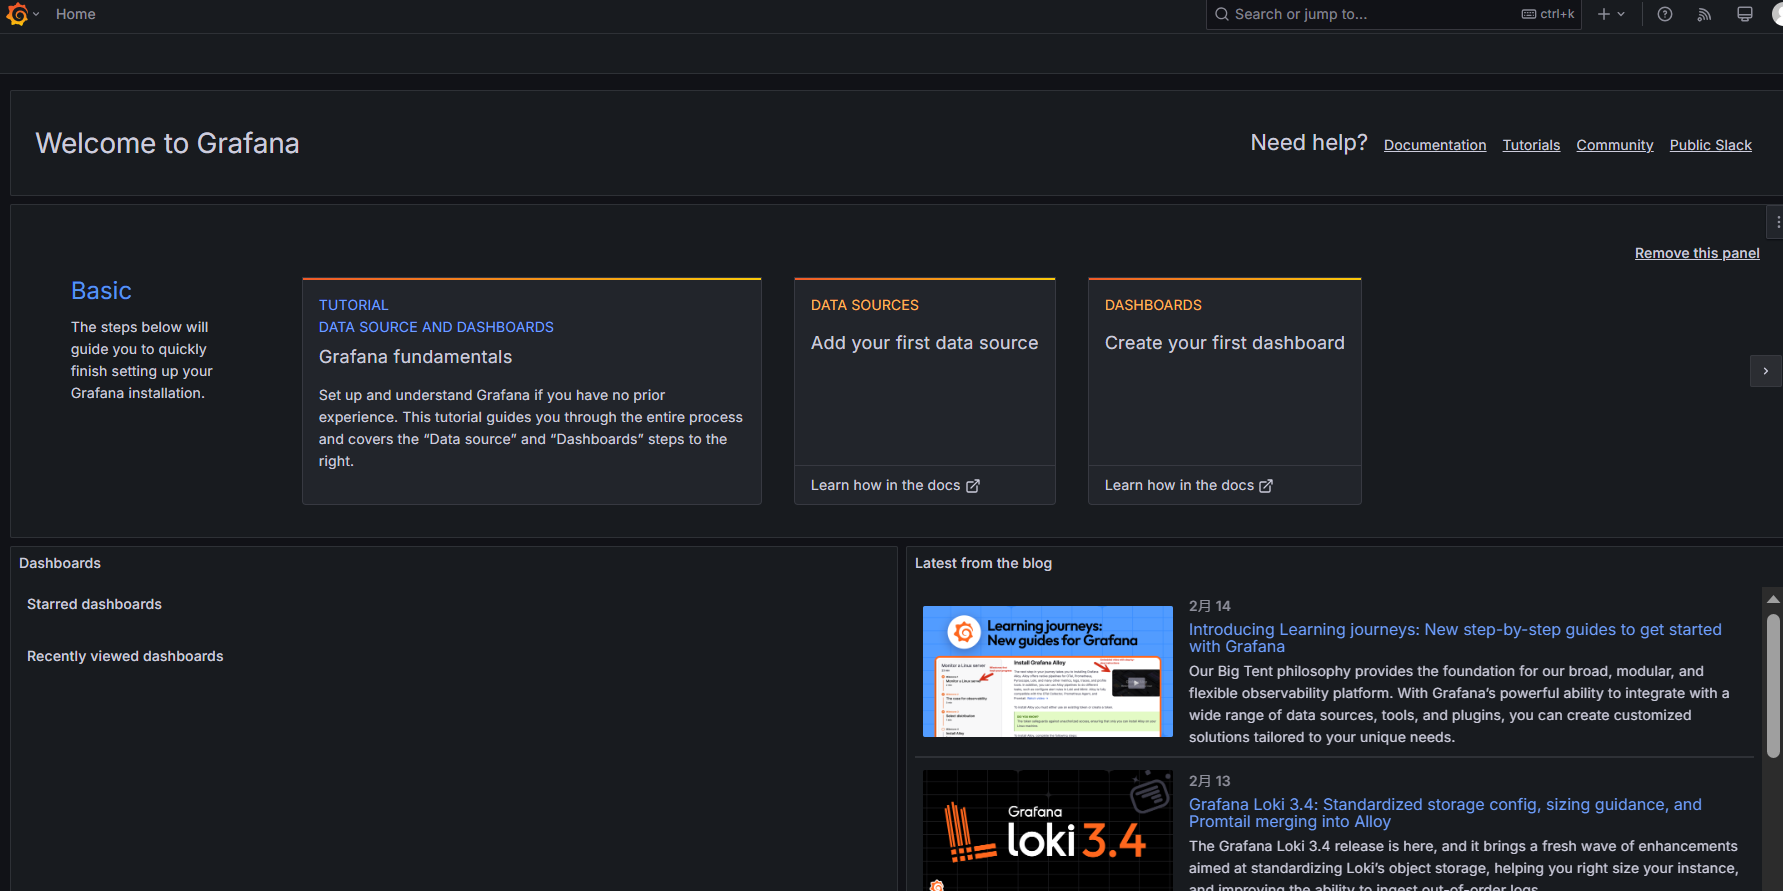
Task: Click the blog list scrollbar handle
Action: click(x=1774, y=685)
